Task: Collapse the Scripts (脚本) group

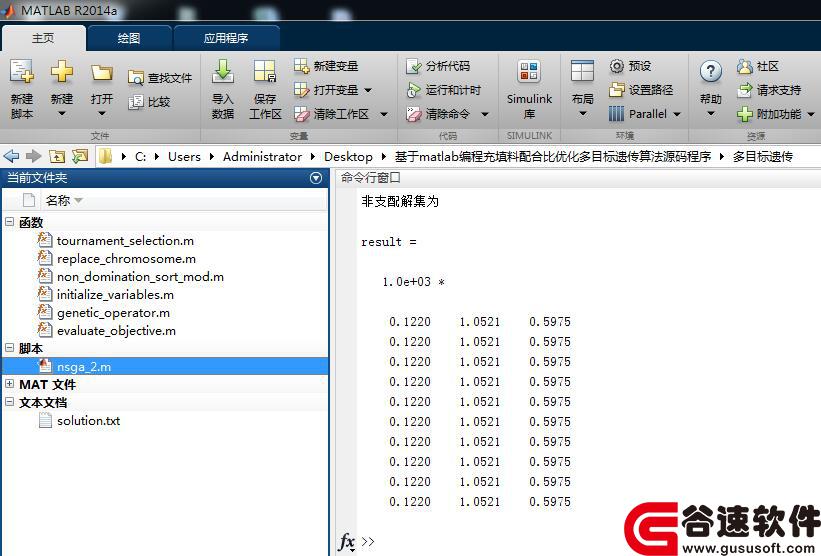Action: click(x=9, y=348)
